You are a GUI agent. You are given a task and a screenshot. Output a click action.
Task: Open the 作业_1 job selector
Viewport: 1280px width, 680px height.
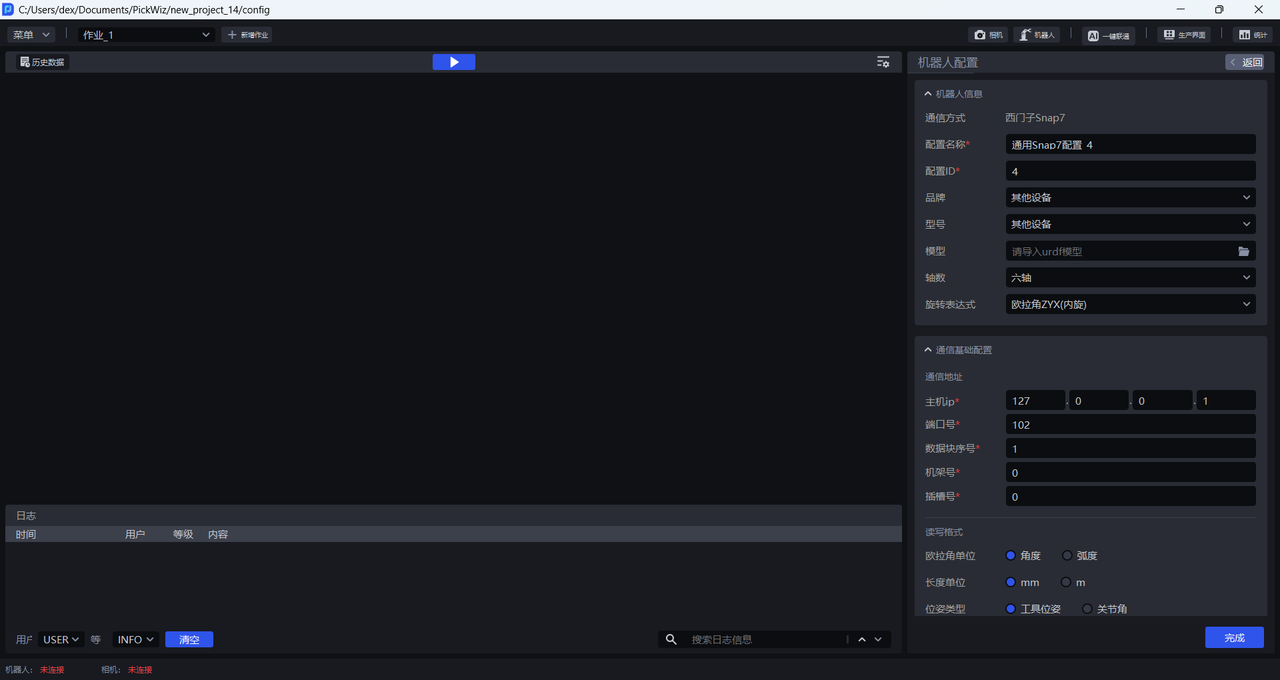point(146,35)
